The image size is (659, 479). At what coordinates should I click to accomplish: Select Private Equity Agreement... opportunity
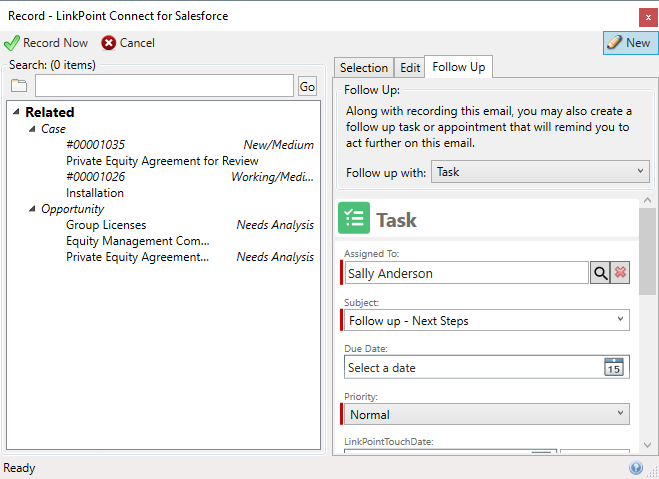pyautogui.click(x=137, y=257)
